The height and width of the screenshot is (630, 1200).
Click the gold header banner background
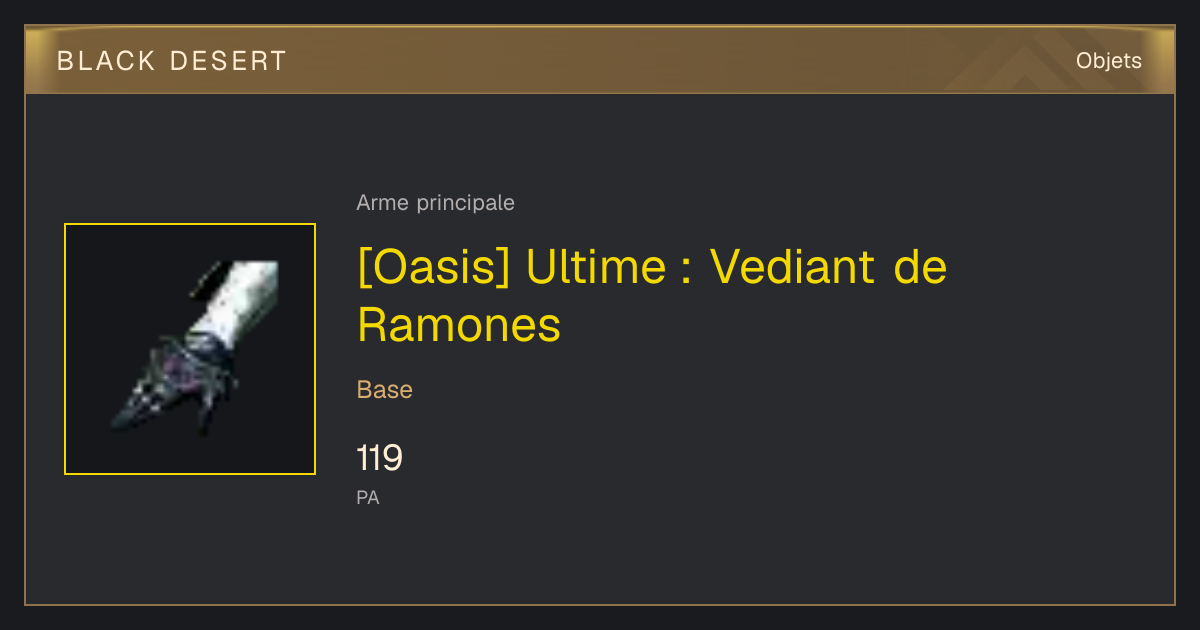tap(600, 61)
